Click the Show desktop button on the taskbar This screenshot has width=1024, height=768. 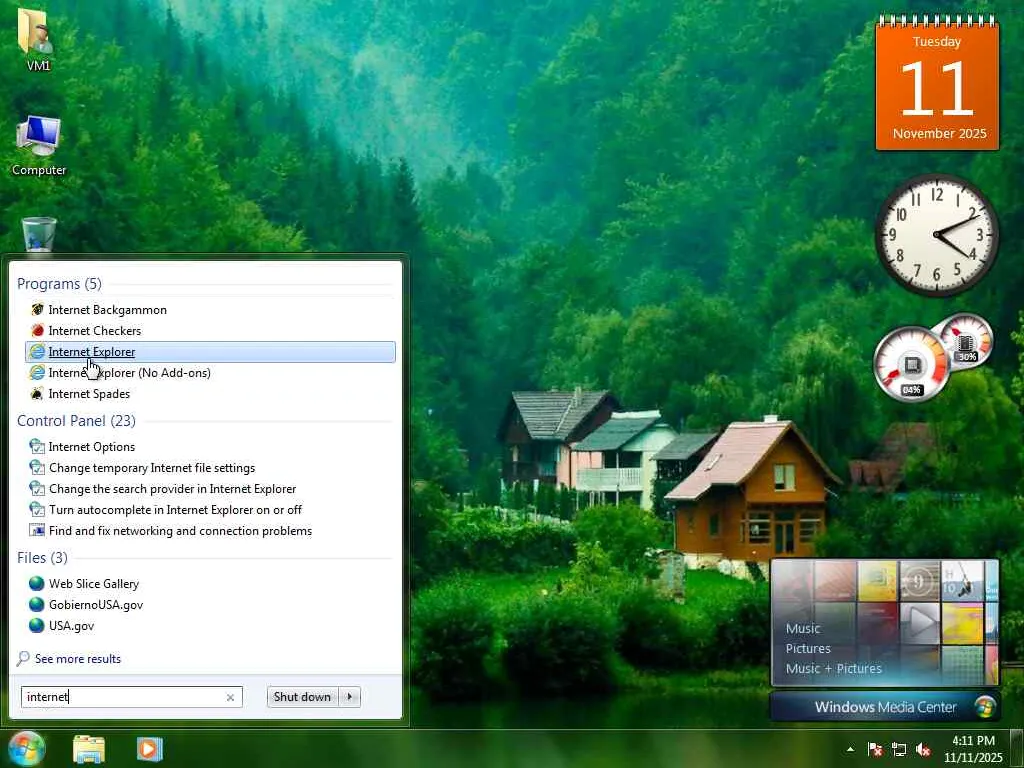click(x=1017, y=749)
